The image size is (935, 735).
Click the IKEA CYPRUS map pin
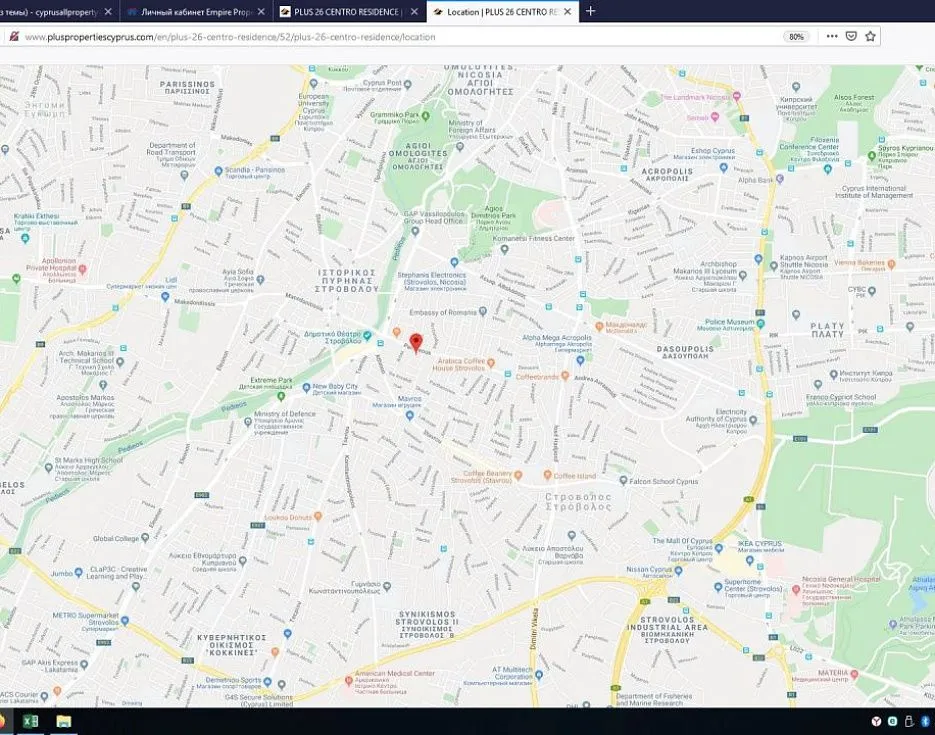click(x=750, y=560)
